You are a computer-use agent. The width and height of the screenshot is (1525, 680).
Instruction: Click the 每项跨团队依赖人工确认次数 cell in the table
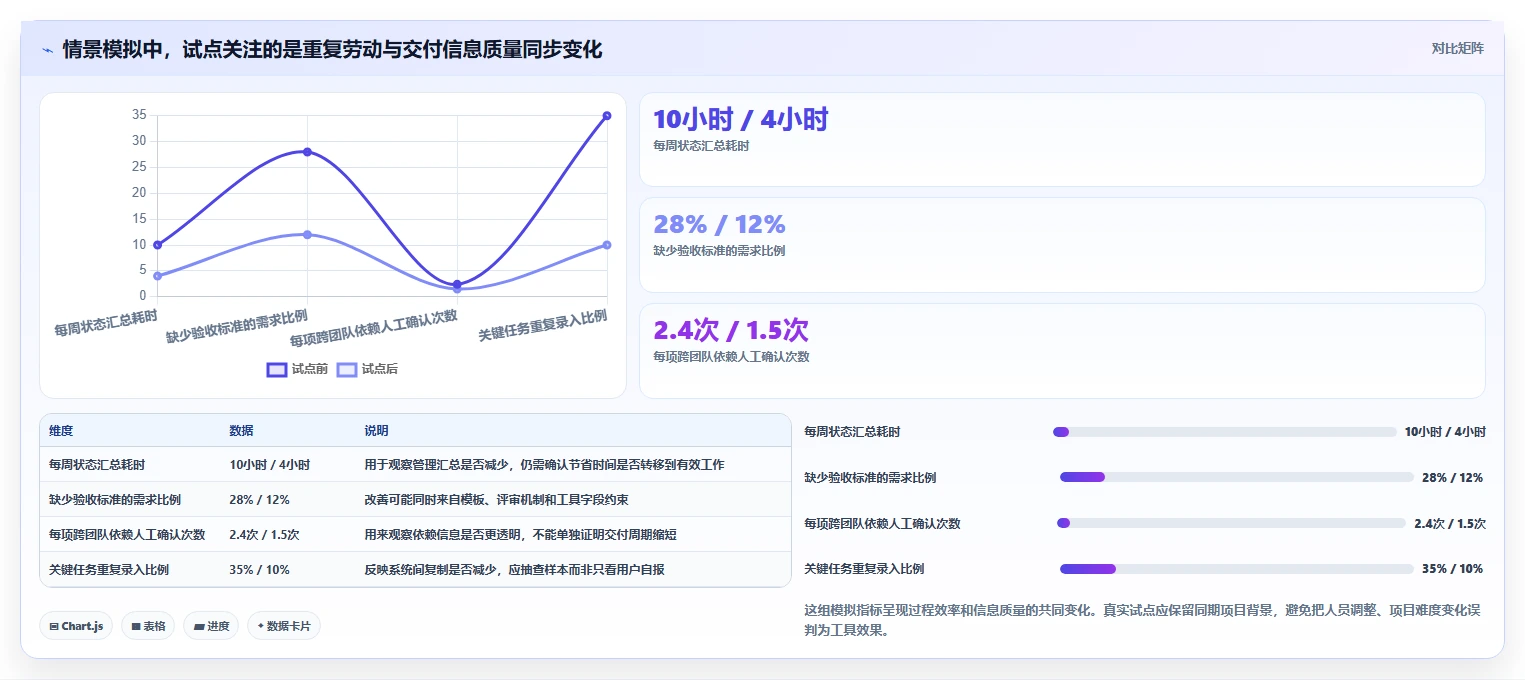(x=127, y=535)
